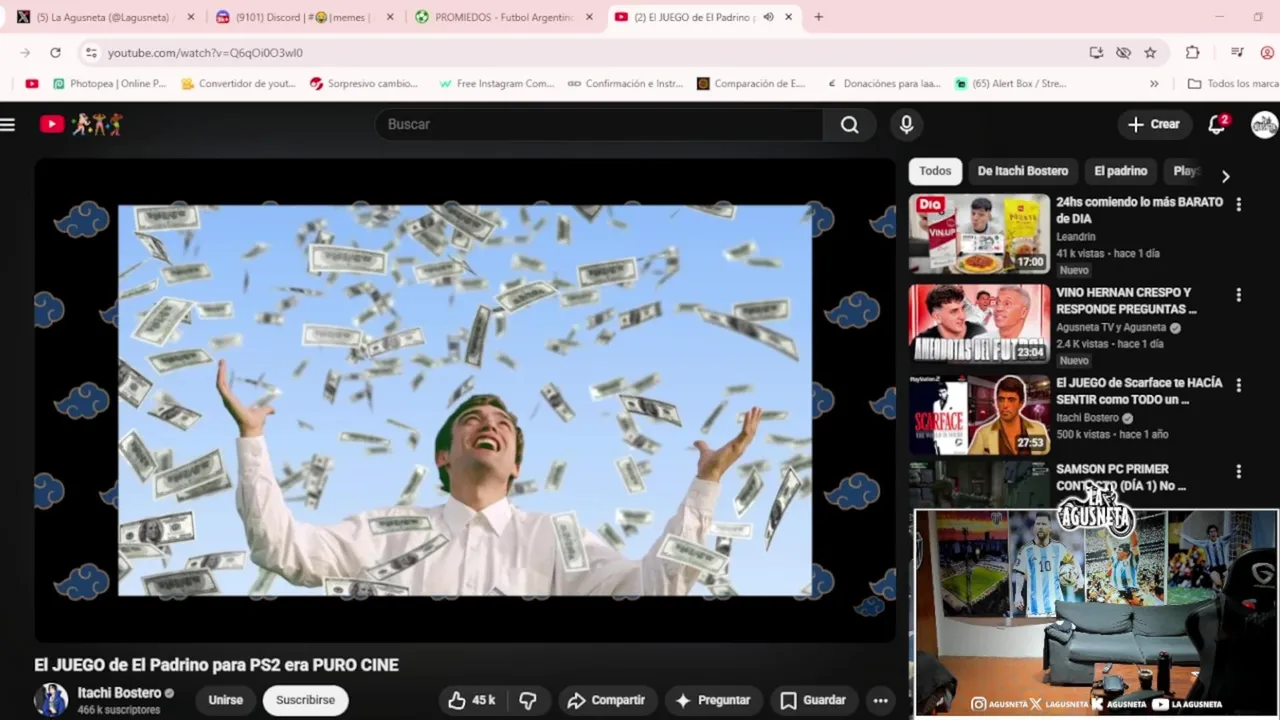Image resolution: width=1280 pixels, height=720 pixels.
Task: Select the Todos filter chip
Action: click(x=935, y=171)
